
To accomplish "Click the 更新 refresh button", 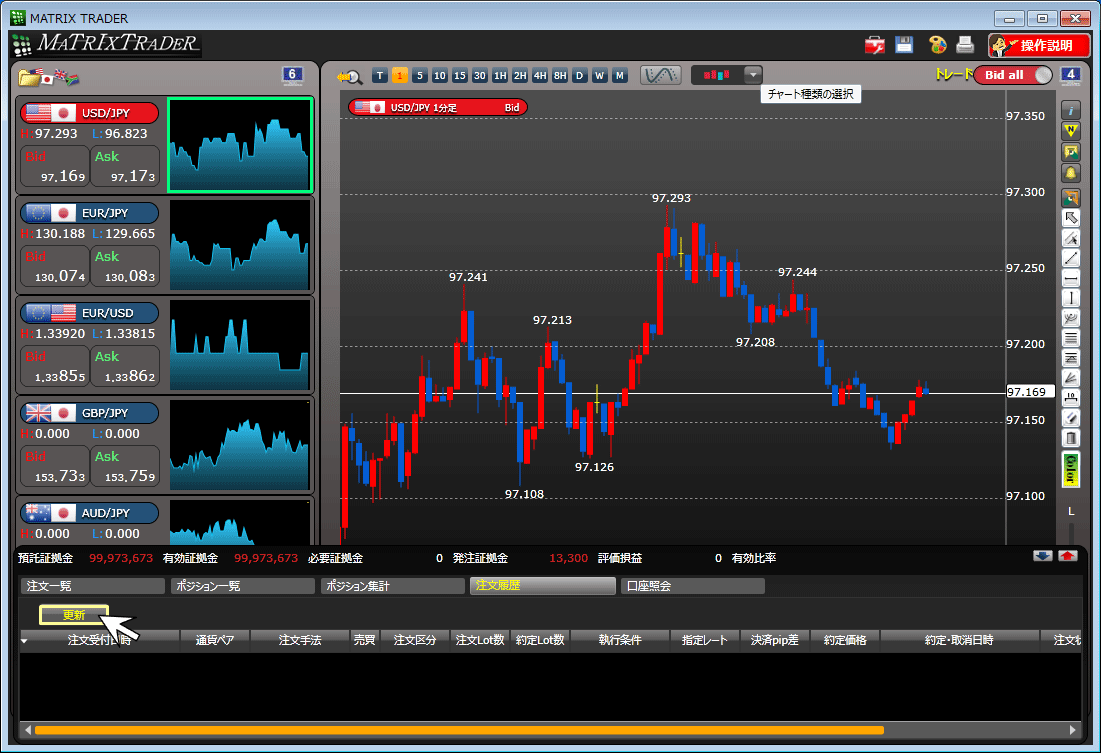I will (74, 615).
